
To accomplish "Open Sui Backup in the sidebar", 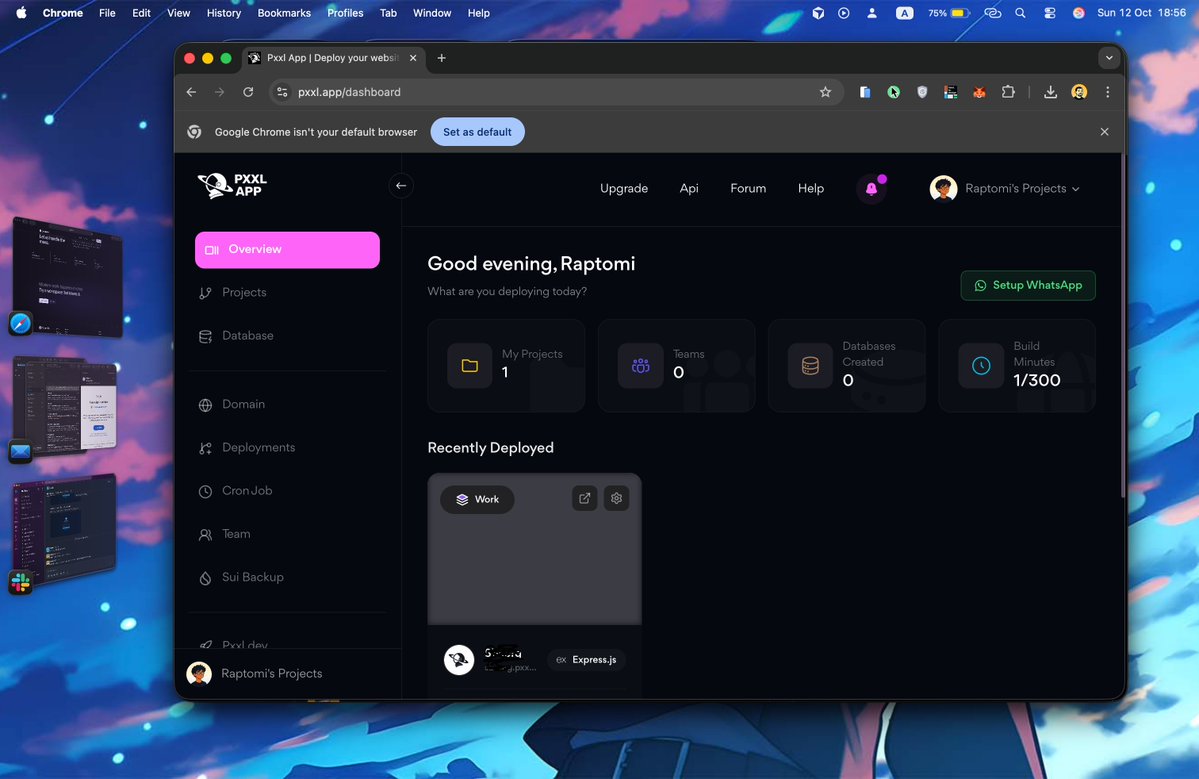I will point(252,577).
